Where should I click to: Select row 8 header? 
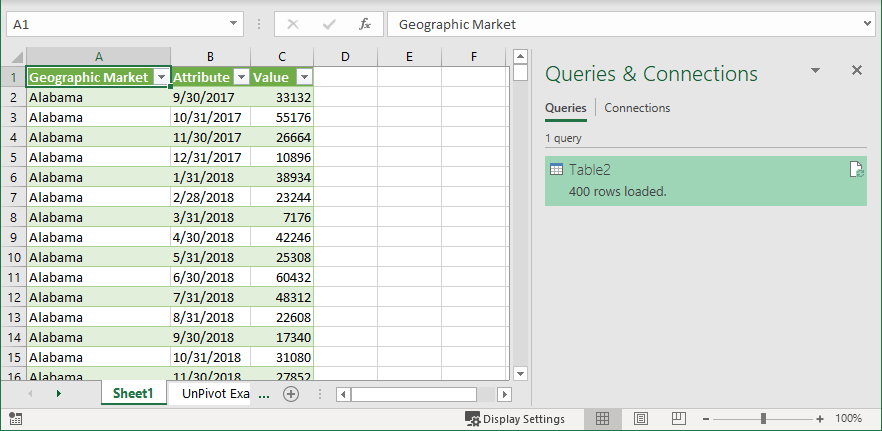pos(14,217)
